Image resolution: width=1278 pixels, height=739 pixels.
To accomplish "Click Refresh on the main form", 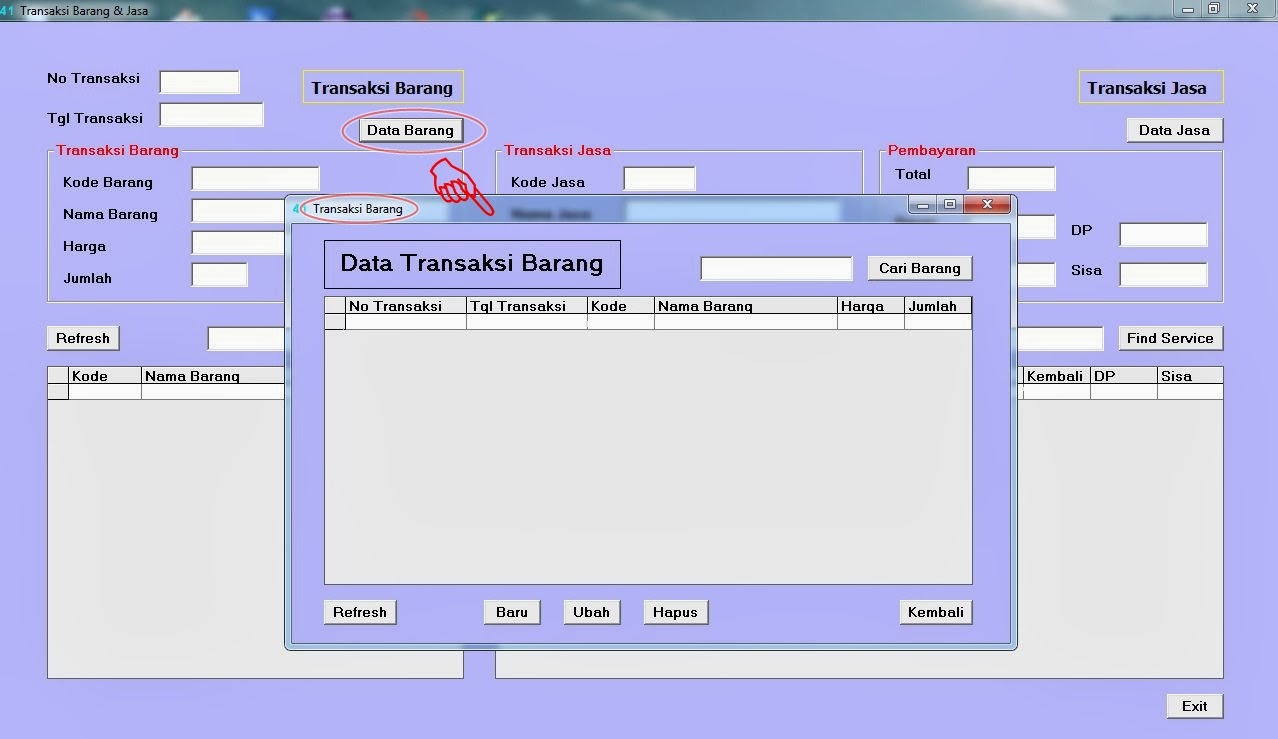I will click(83, 338).
